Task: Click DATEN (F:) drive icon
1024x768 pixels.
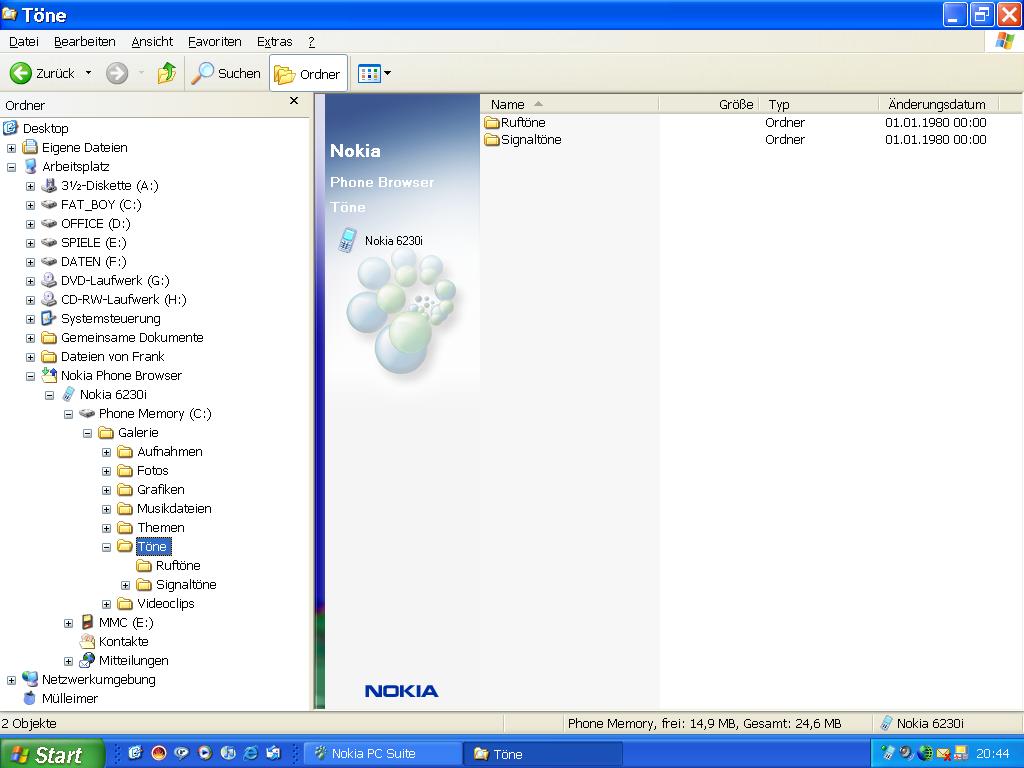Action: [x=49, y=261]
